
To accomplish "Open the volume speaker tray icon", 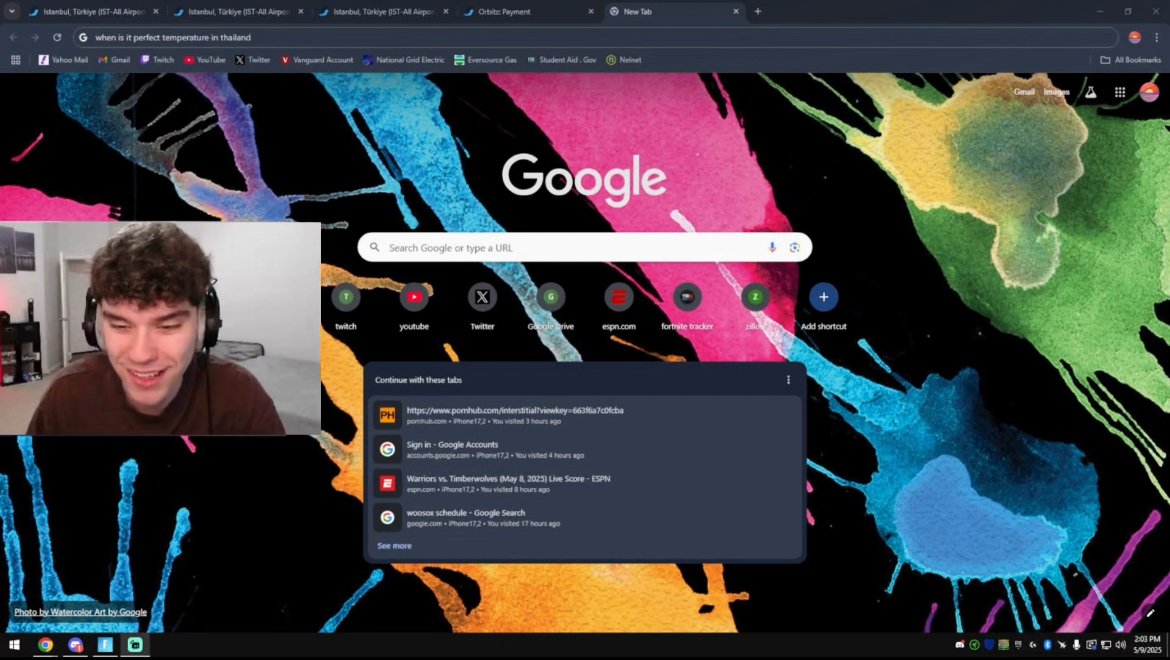I will [1120, 644].
